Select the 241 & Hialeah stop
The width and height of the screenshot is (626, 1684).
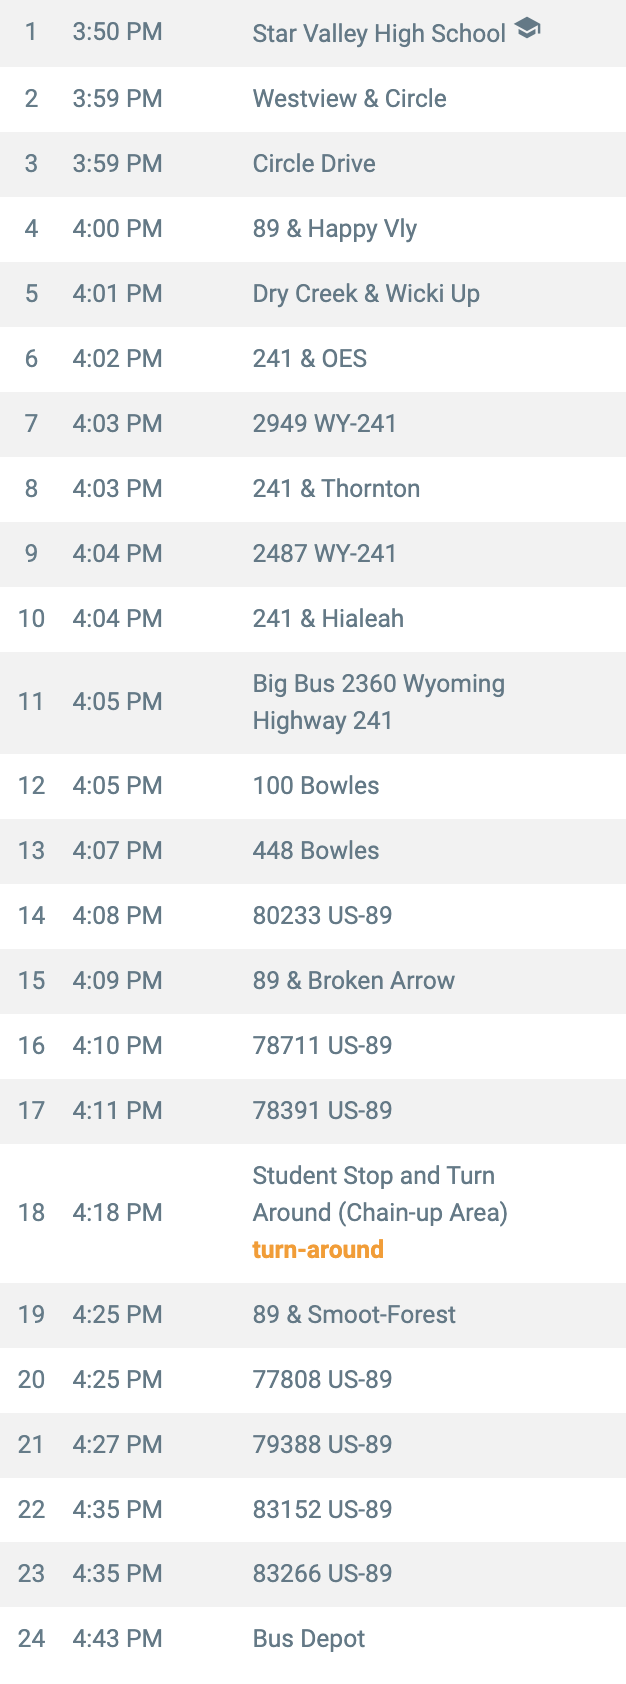[313, 619]
